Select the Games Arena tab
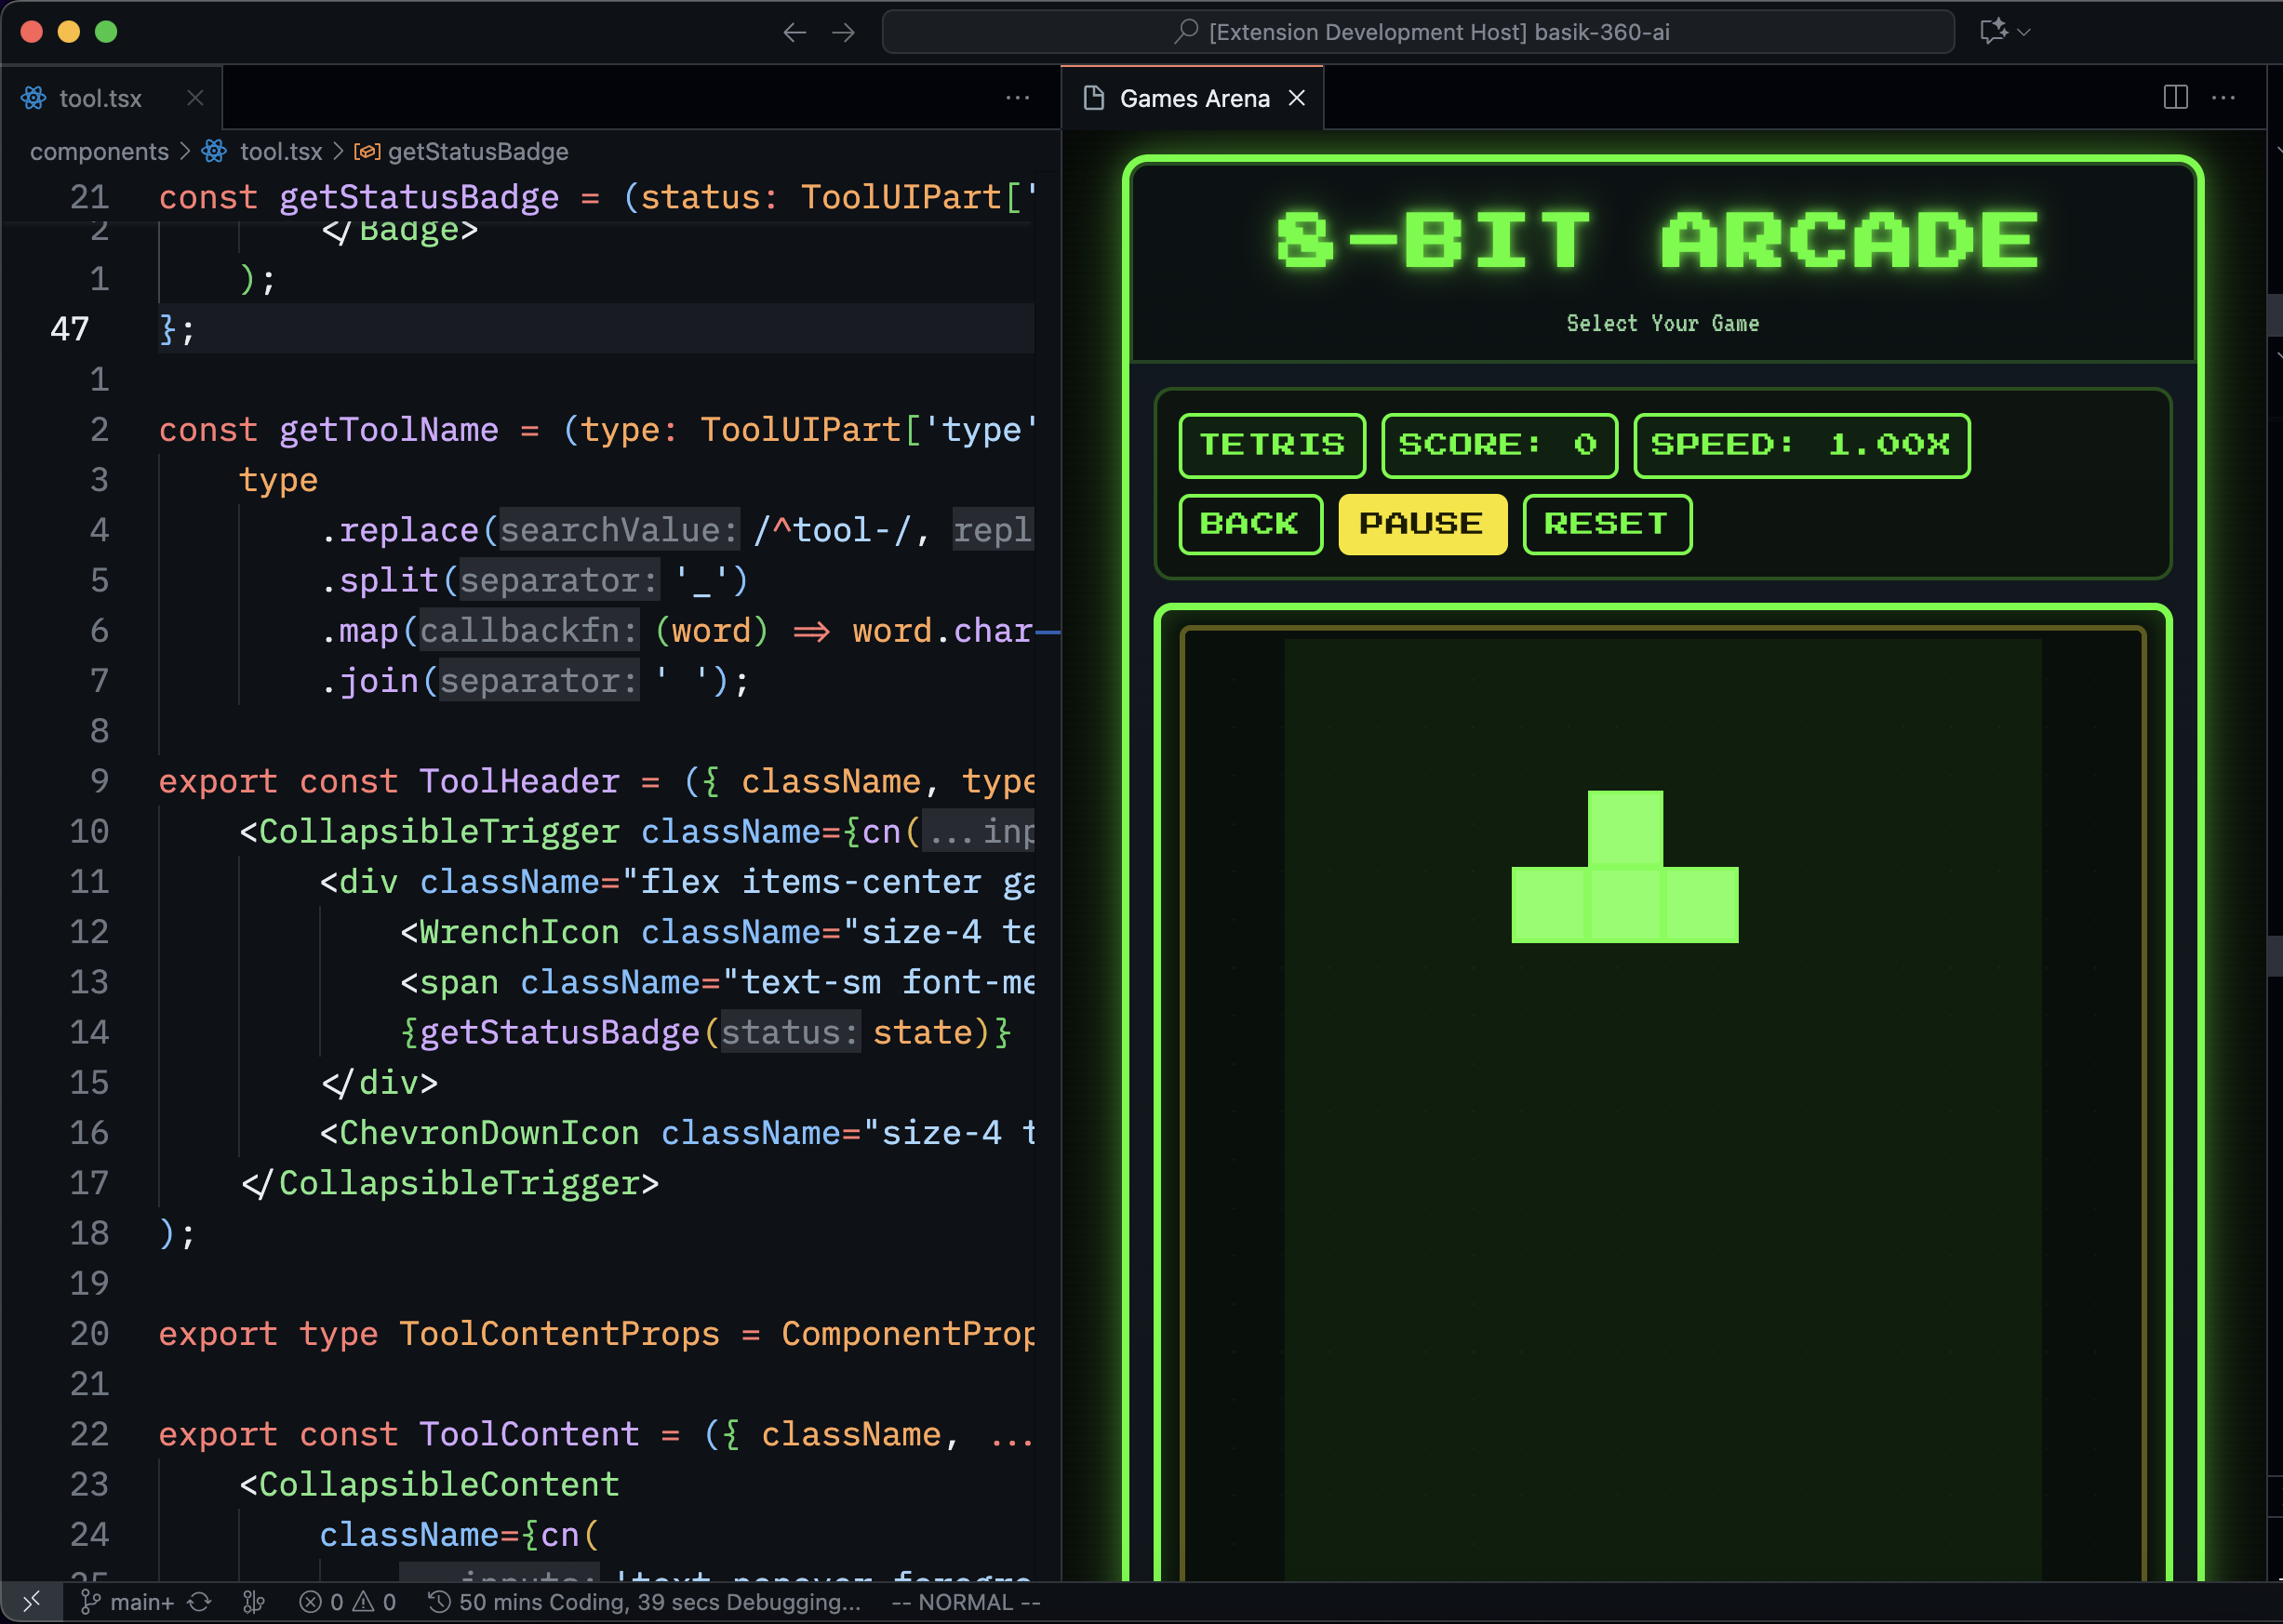This screenshot has height=1624, width=2283. point(1192,98)
